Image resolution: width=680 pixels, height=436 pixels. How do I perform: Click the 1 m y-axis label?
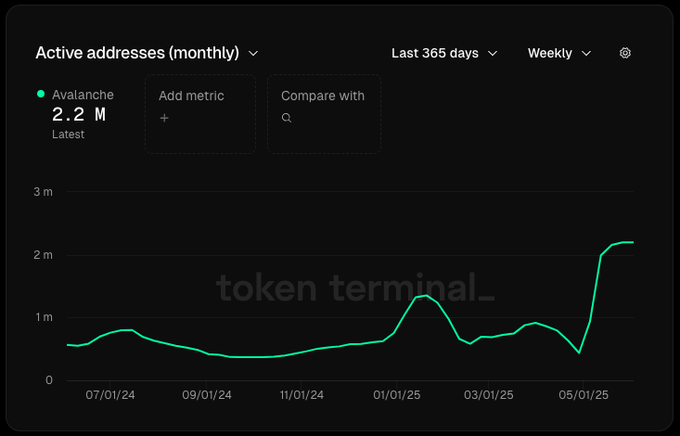click(44, 318)
